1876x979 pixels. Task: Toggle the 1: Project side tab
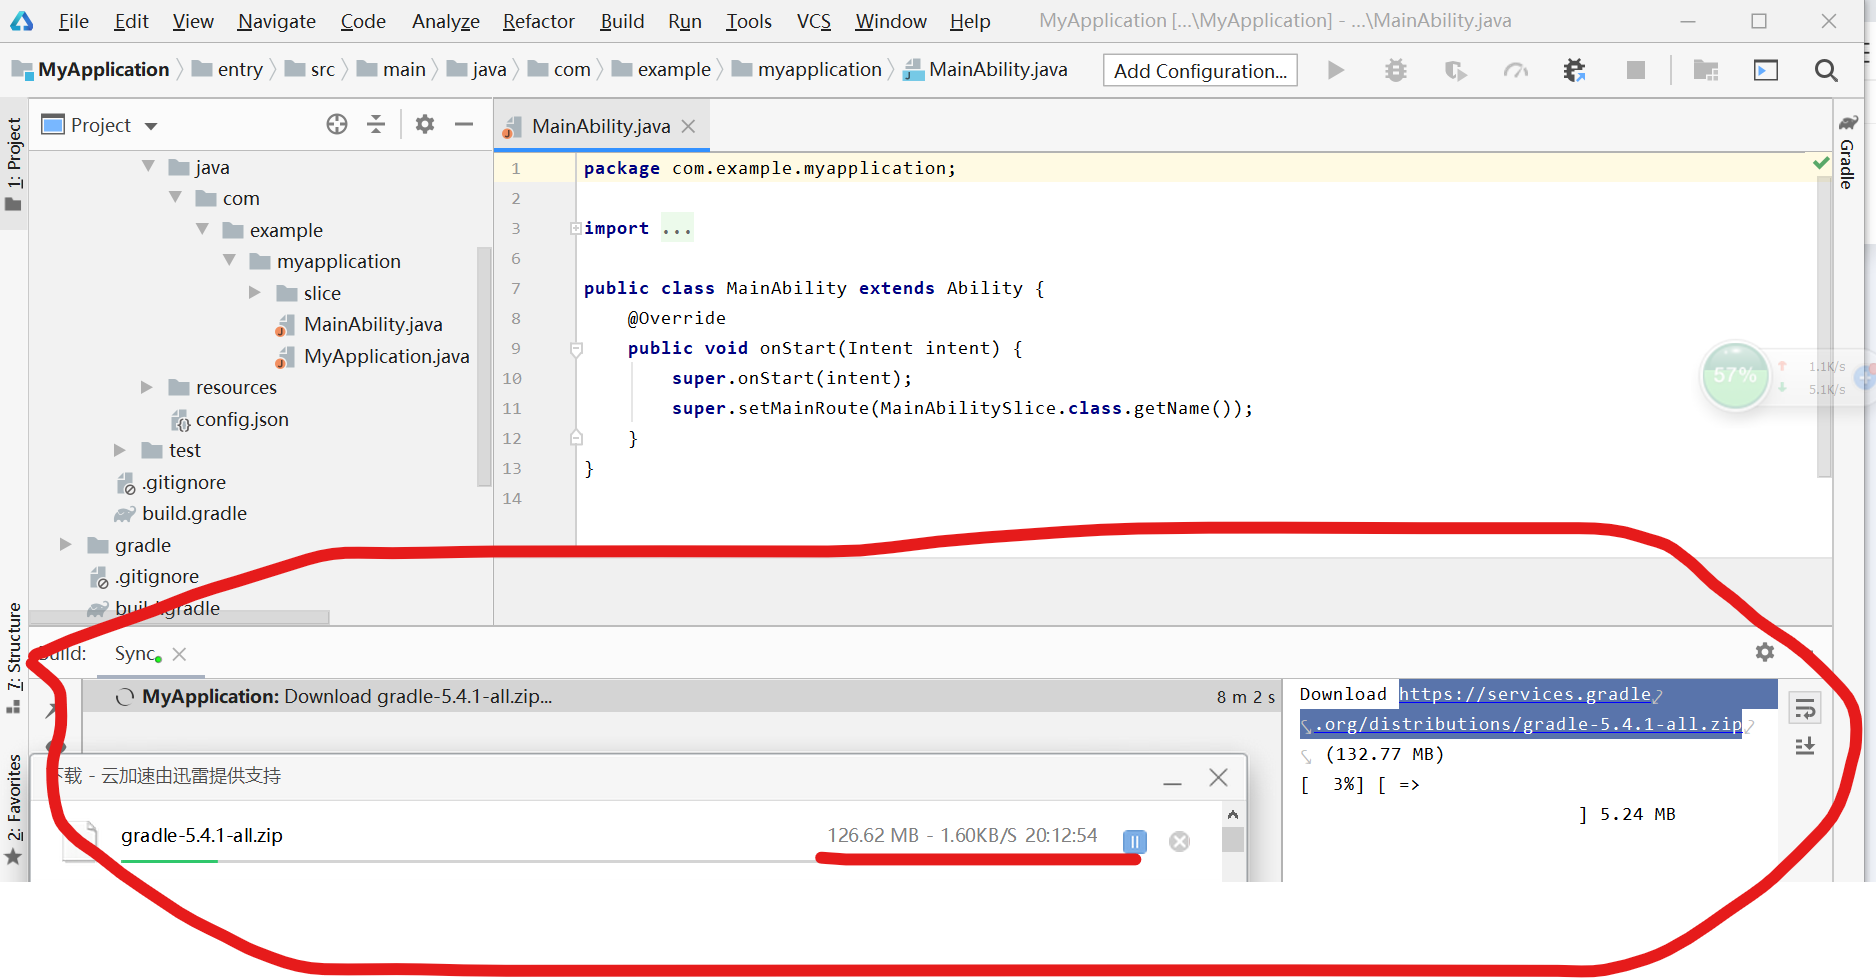click(x=14, y=163)
